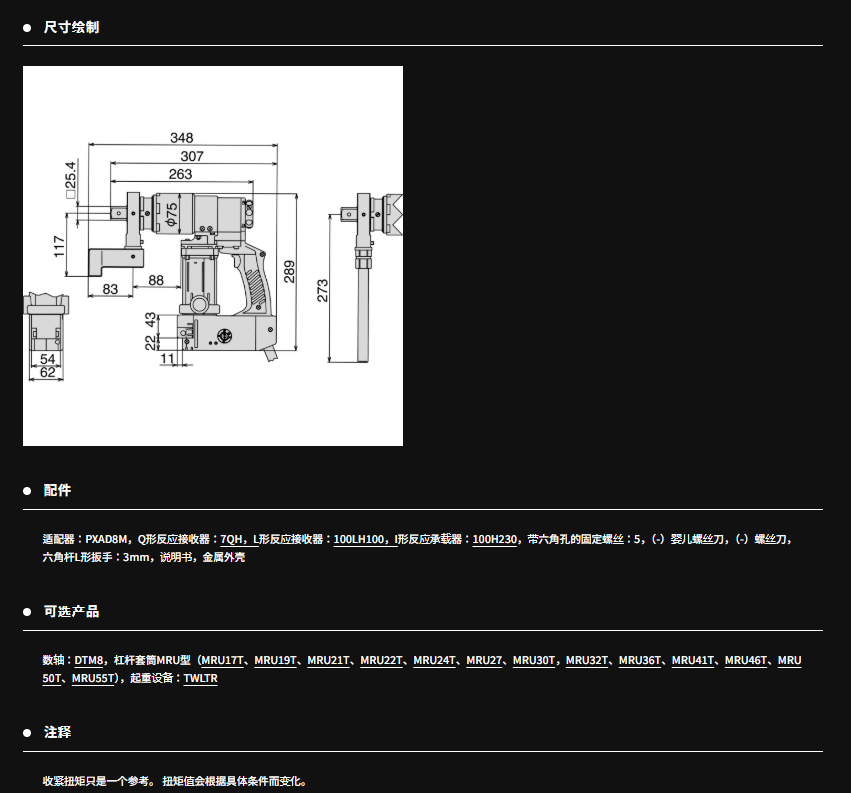Open the MRU19T socket link
This screenshot has height=793, width=851.
(275, 661)
